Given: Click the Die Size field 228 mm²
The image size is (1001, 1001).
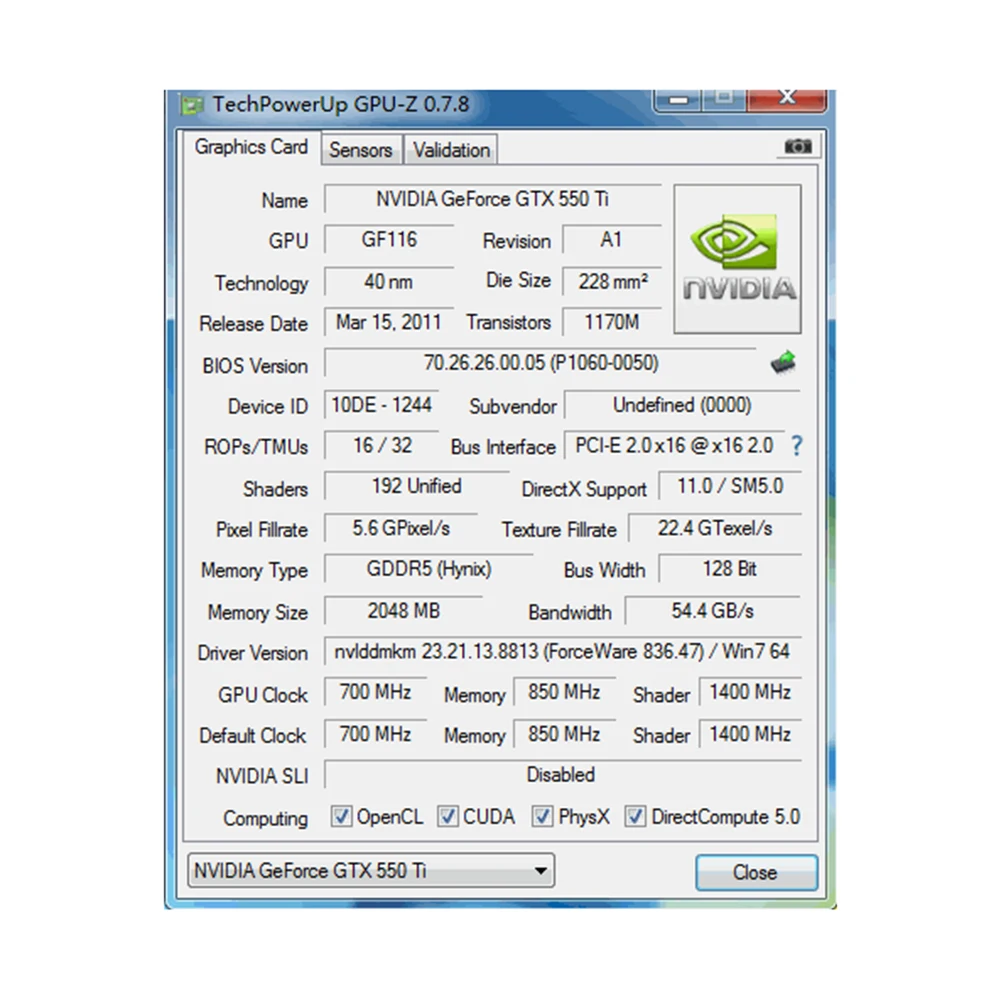Looking at the screenshot, I should (x=612, y=282).
